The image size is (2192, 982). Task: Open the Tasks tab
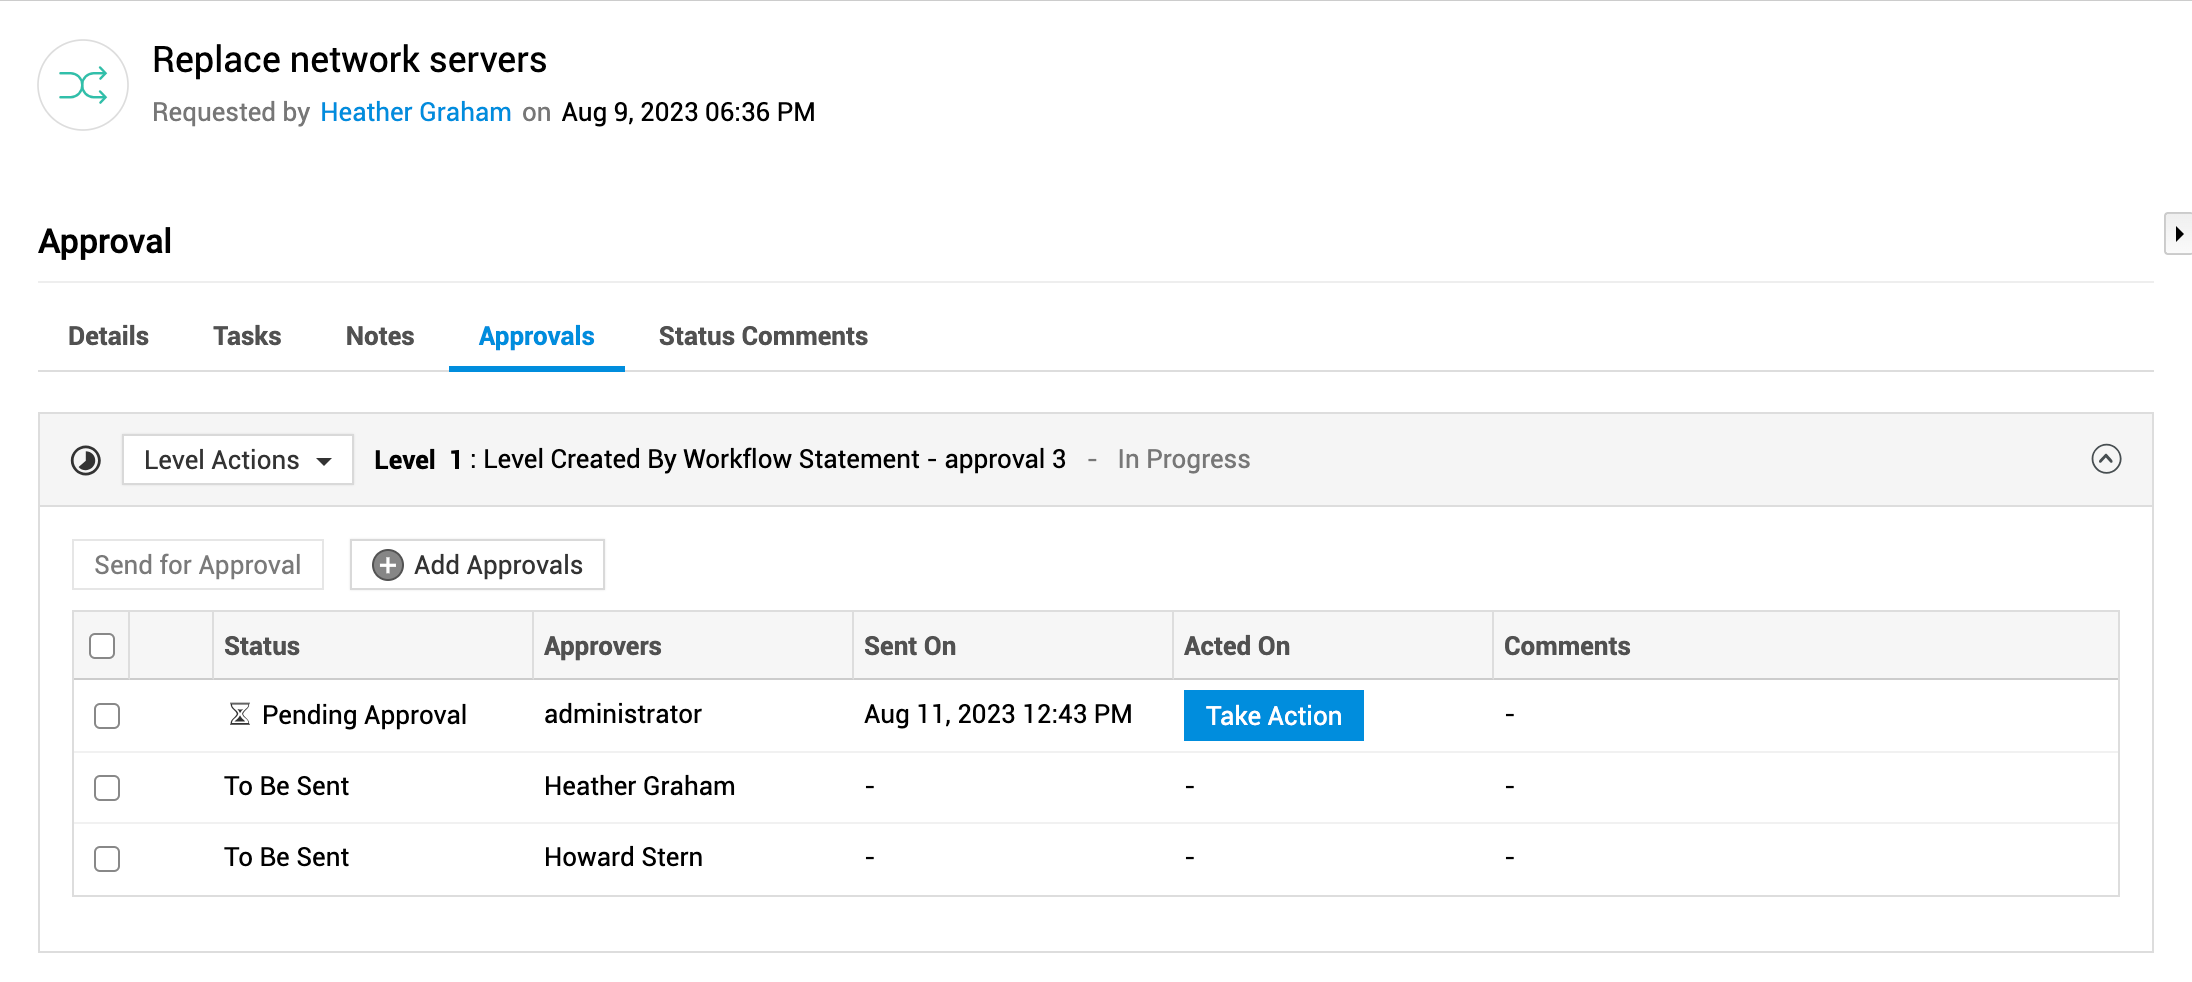coord(247,336)
